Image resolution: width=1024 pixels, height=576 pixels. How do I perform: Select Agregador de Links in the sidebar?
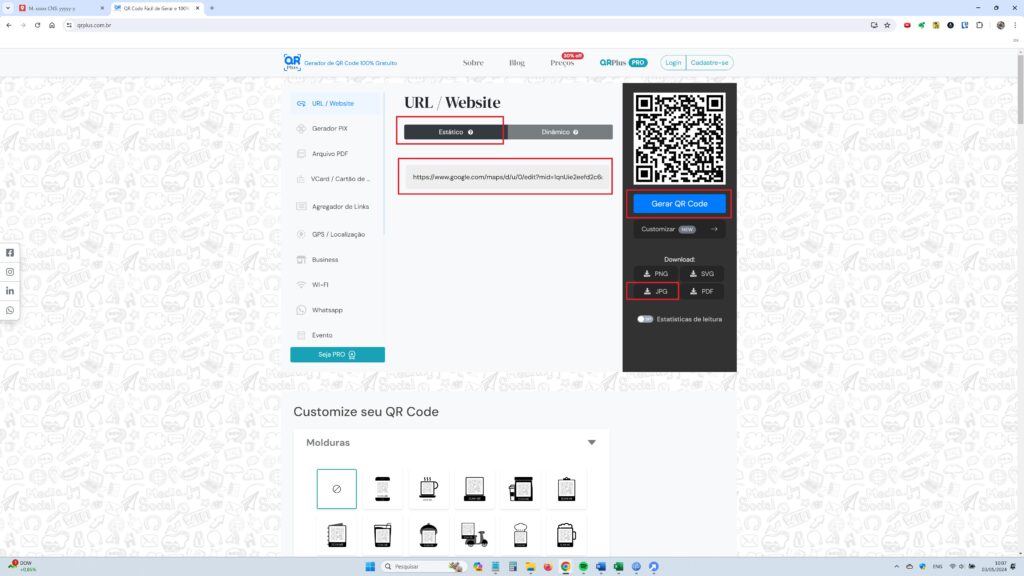click(336, 206)
